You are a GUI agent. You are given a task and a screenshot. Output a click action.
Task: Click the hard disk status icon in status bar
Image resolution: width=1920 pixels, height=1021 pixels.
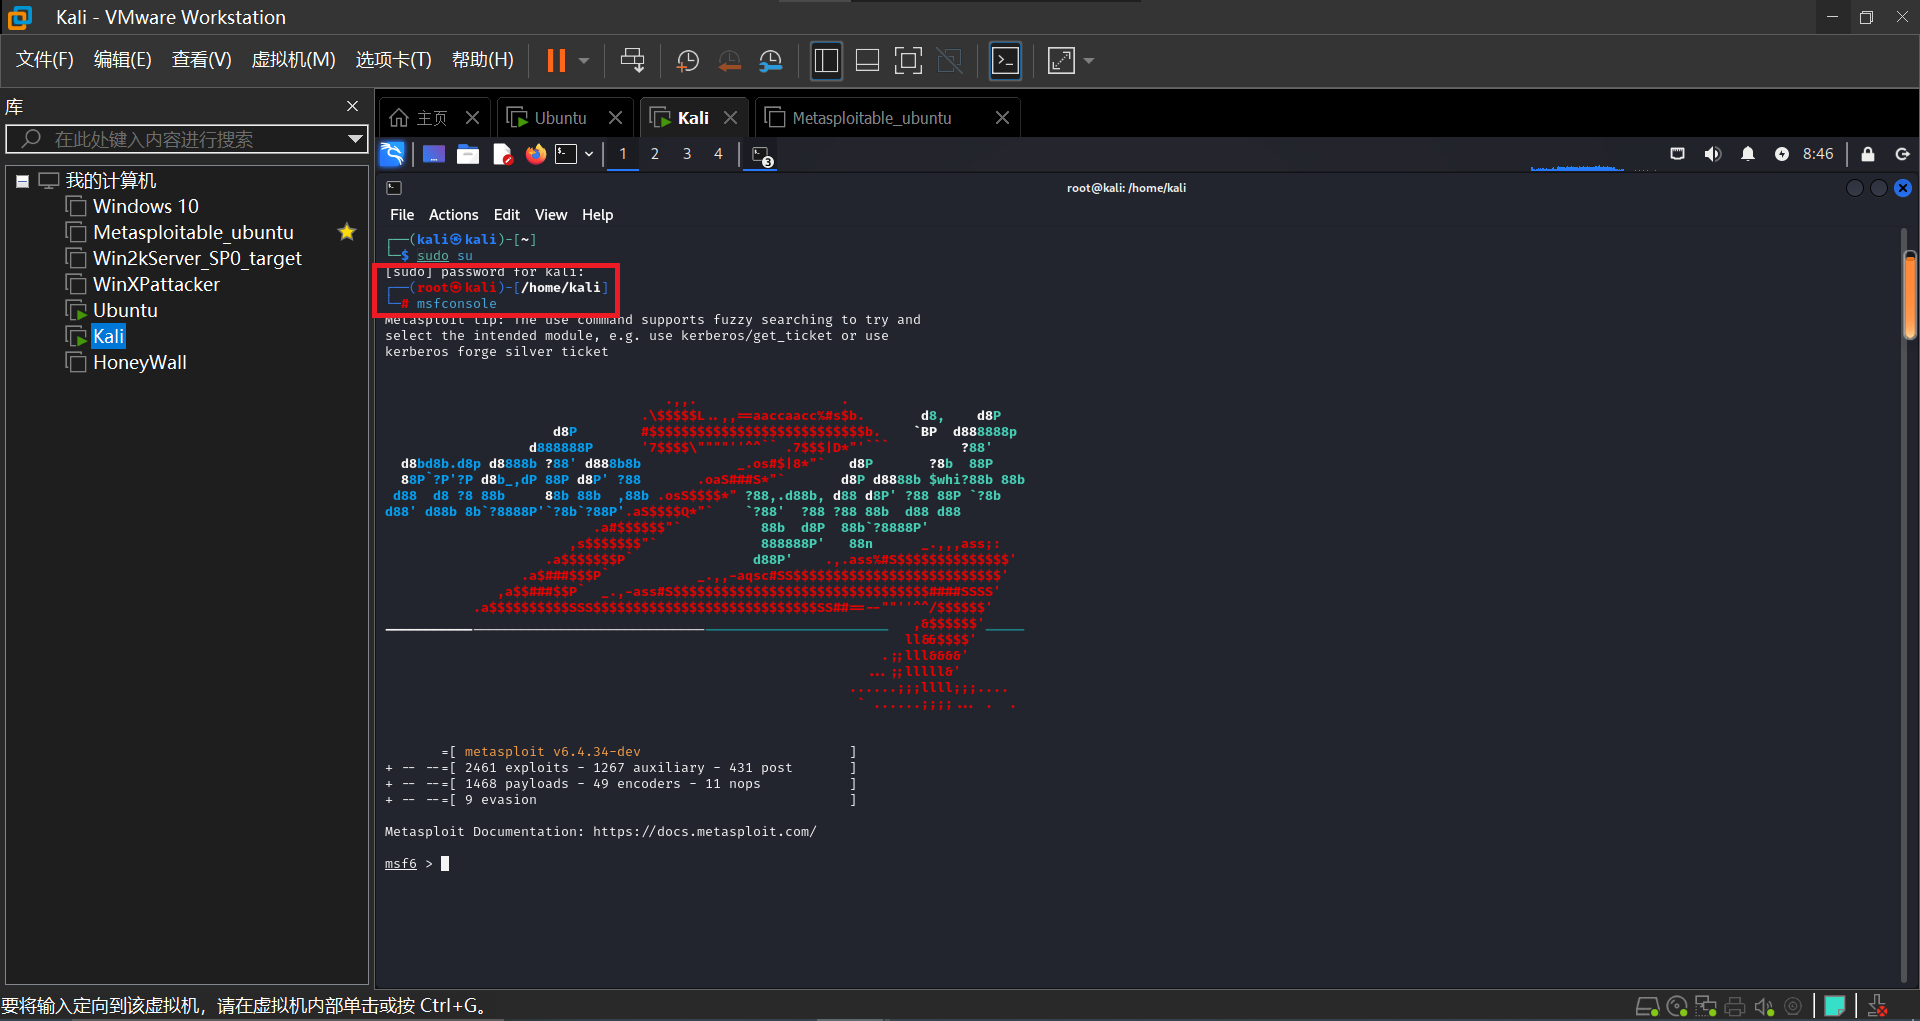coord(1647,1006)
